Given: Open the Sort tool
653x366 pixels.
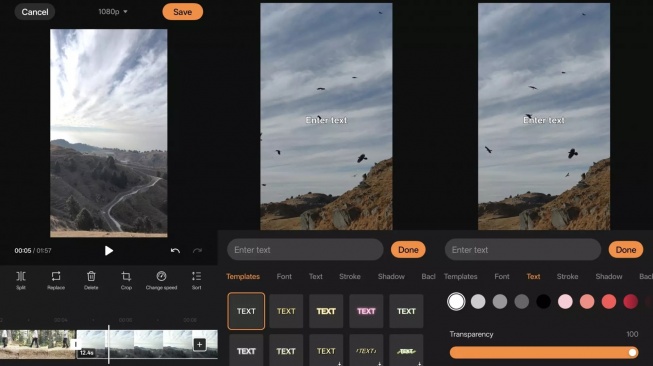Looking at the screenshot, I should (196, 280).
